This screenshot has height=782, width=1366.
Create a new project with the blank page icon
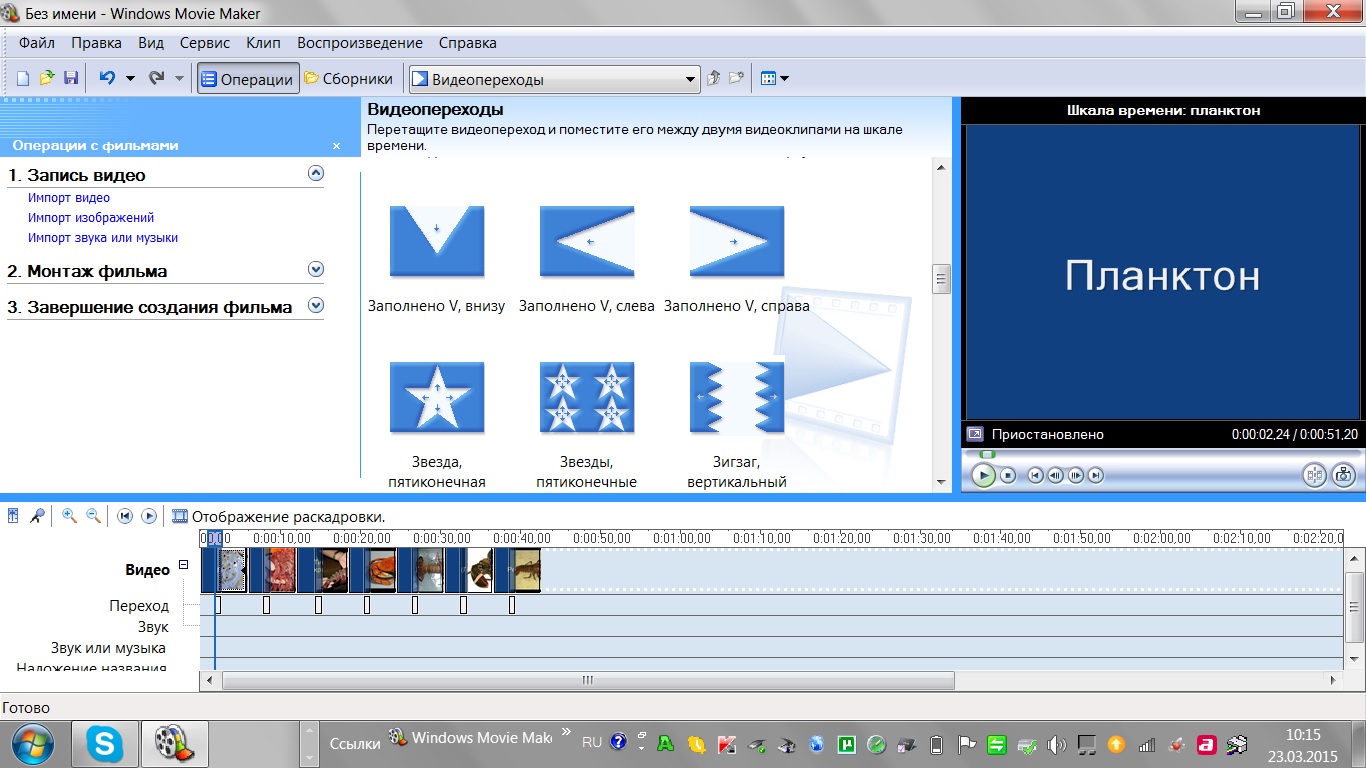23,78
